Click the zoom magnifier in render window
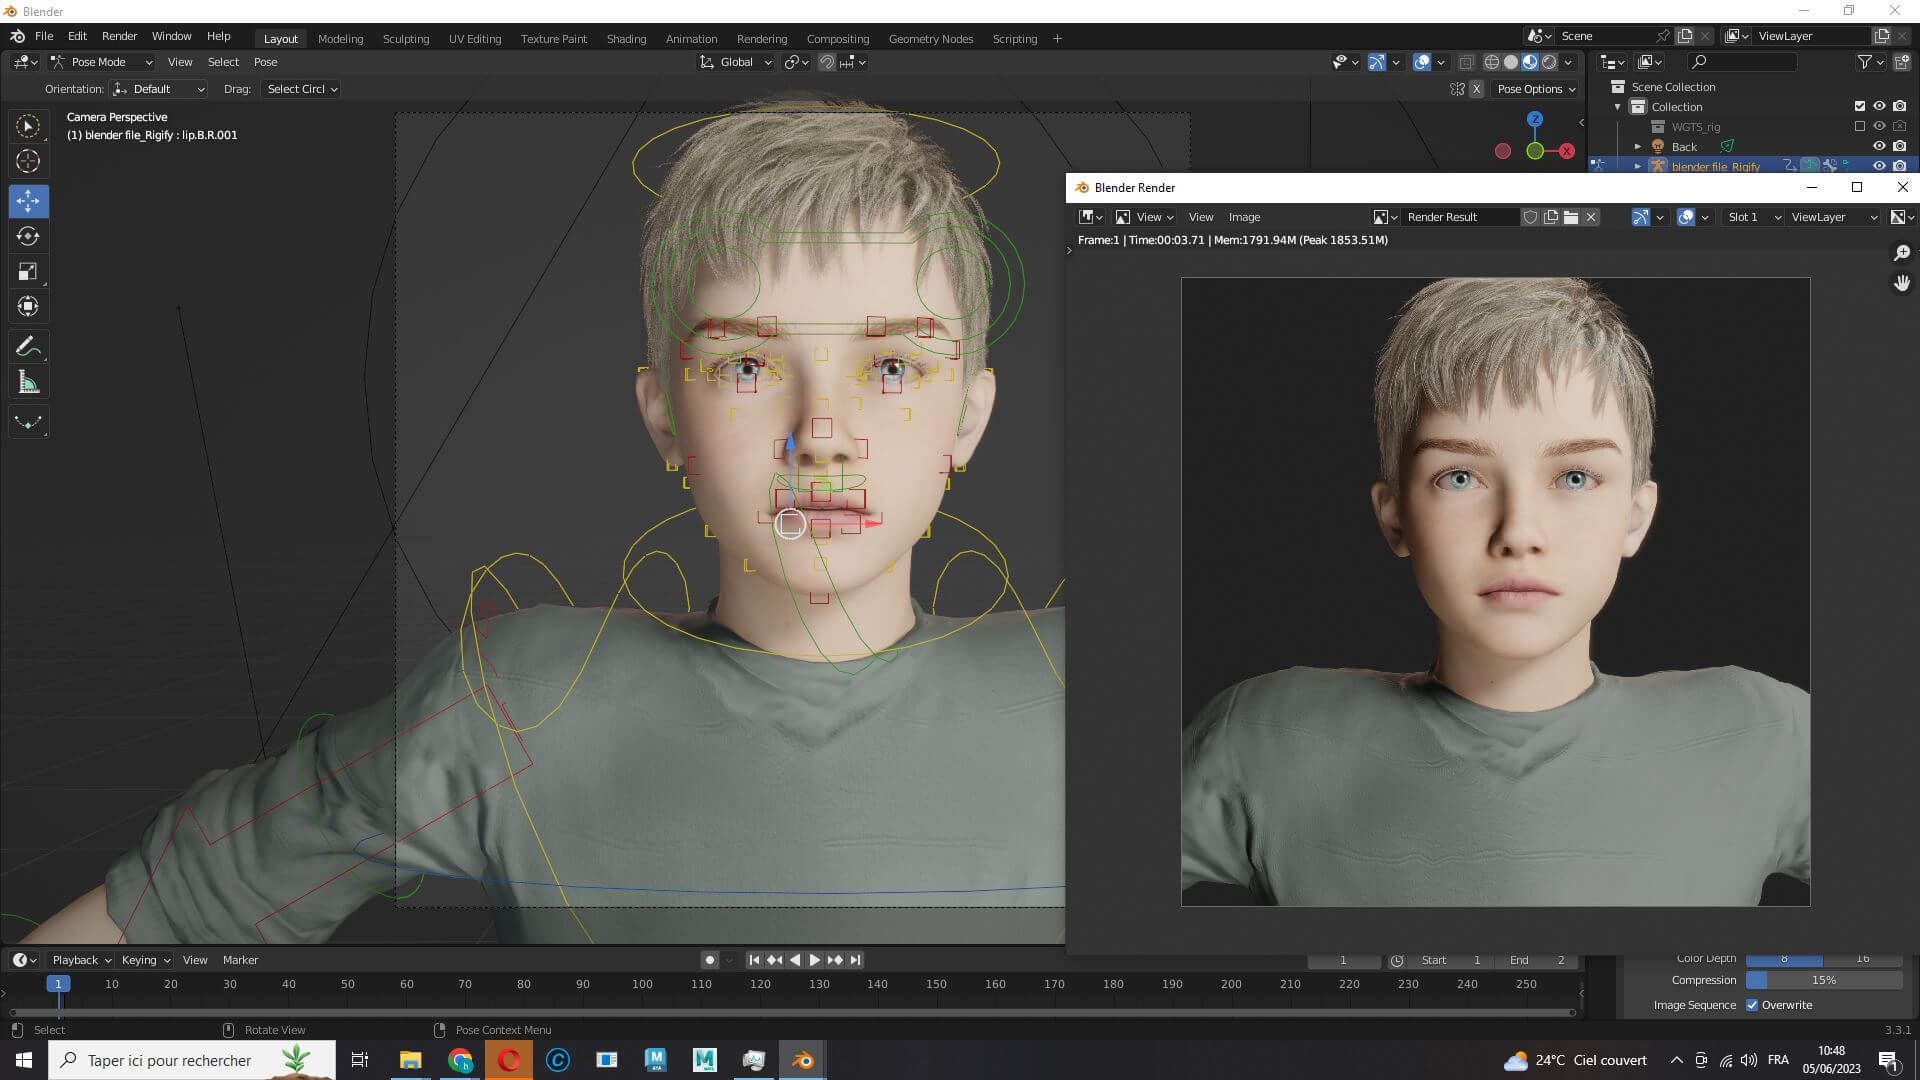 (1901, 253)
